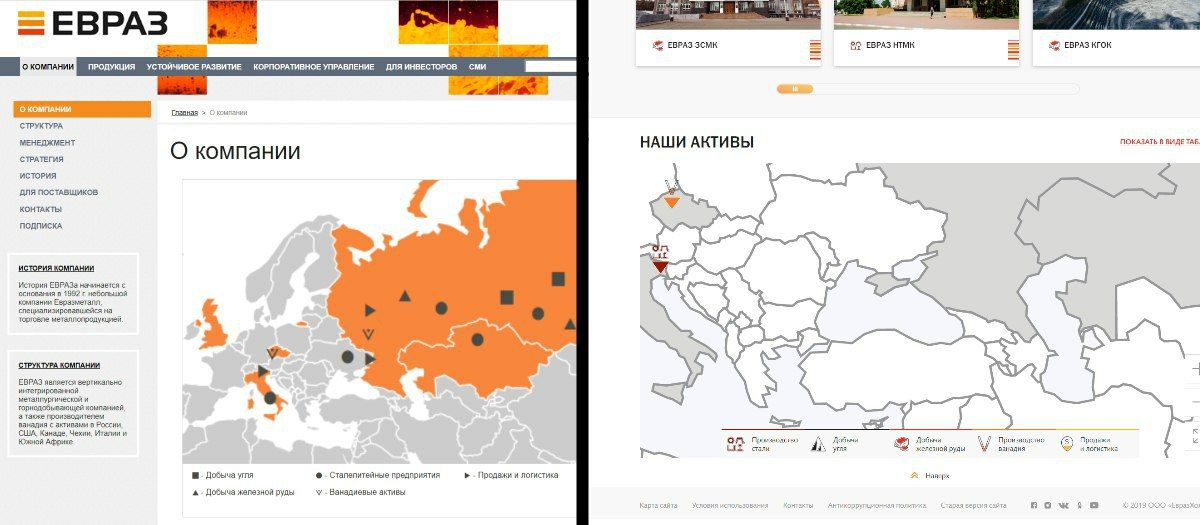Open the ИСТОРИЯ КОМПАНИИ heading link

tap(56, 268)
